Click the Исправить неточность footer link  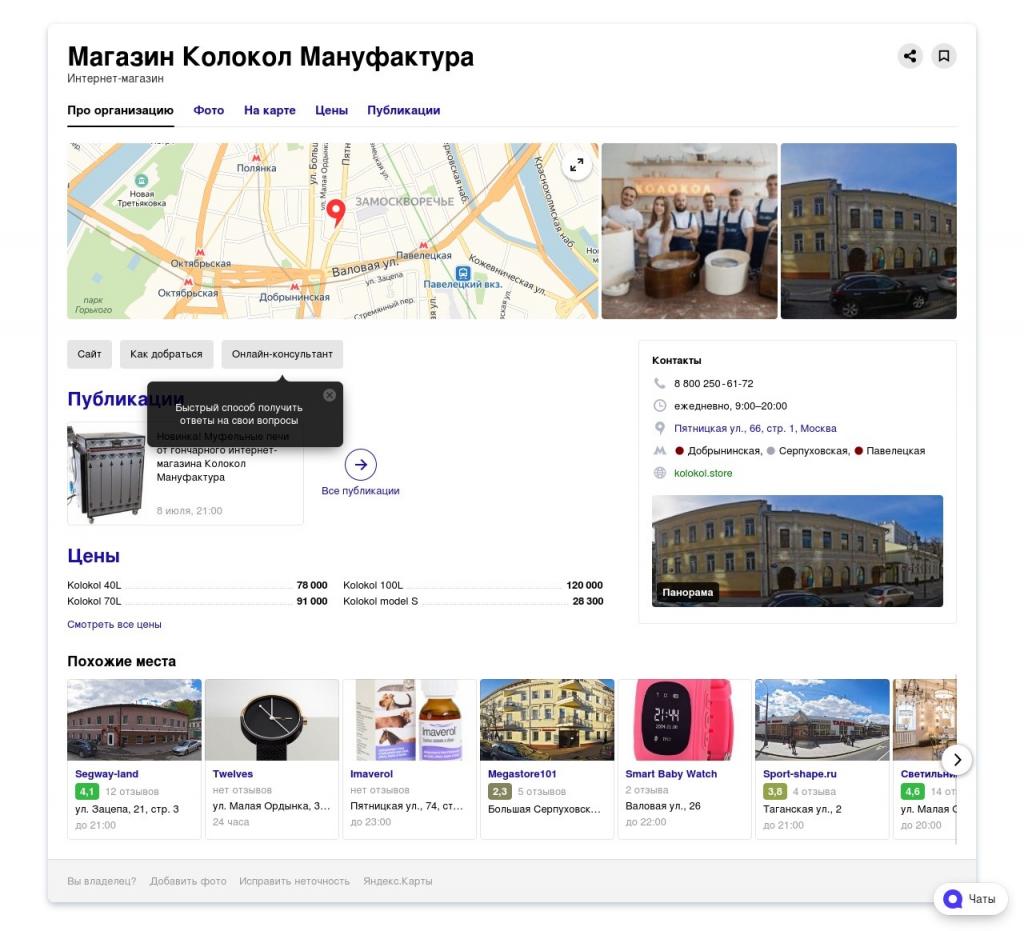295,881
